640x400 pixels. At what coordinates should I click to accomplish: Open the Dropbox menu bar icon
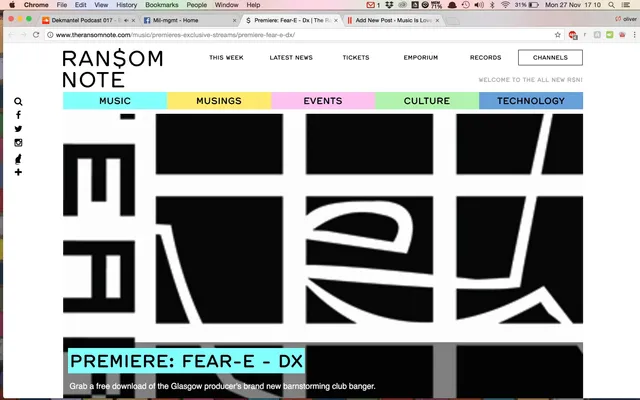(x=389, y=5)
